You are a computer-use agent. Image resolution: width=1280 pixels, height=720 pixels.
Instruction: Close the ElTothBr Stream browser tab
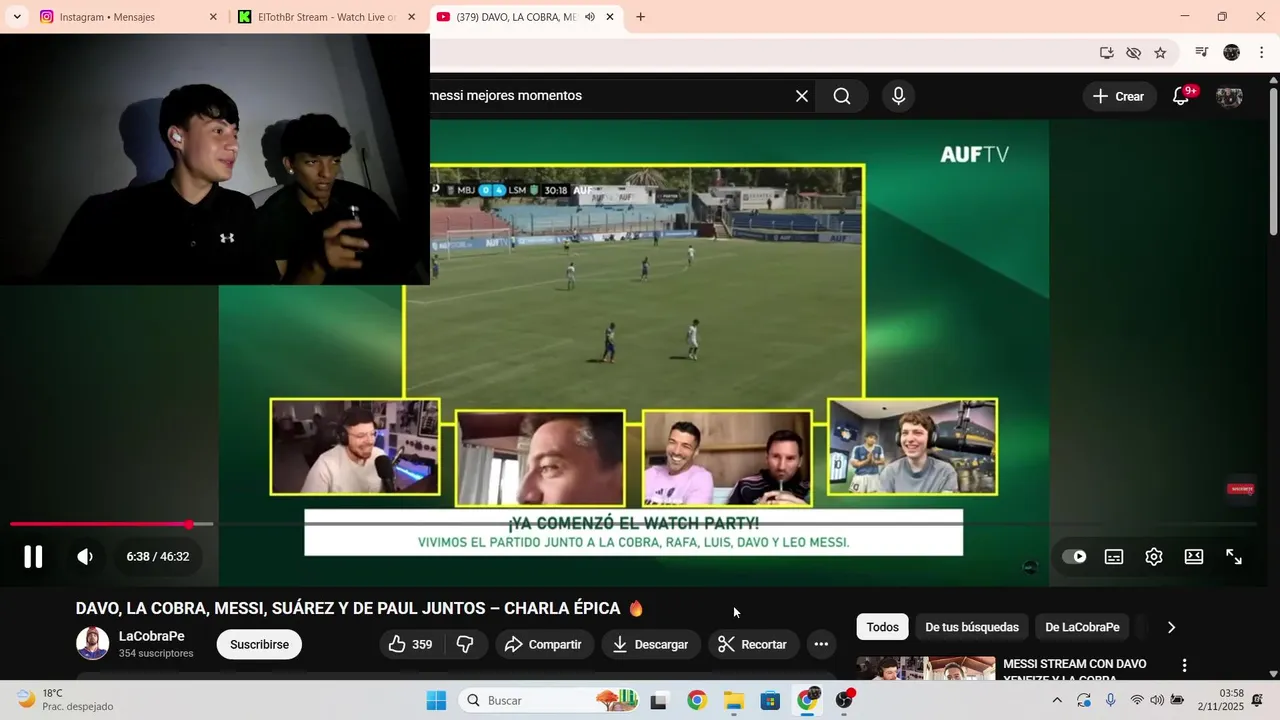coord(411,17)
